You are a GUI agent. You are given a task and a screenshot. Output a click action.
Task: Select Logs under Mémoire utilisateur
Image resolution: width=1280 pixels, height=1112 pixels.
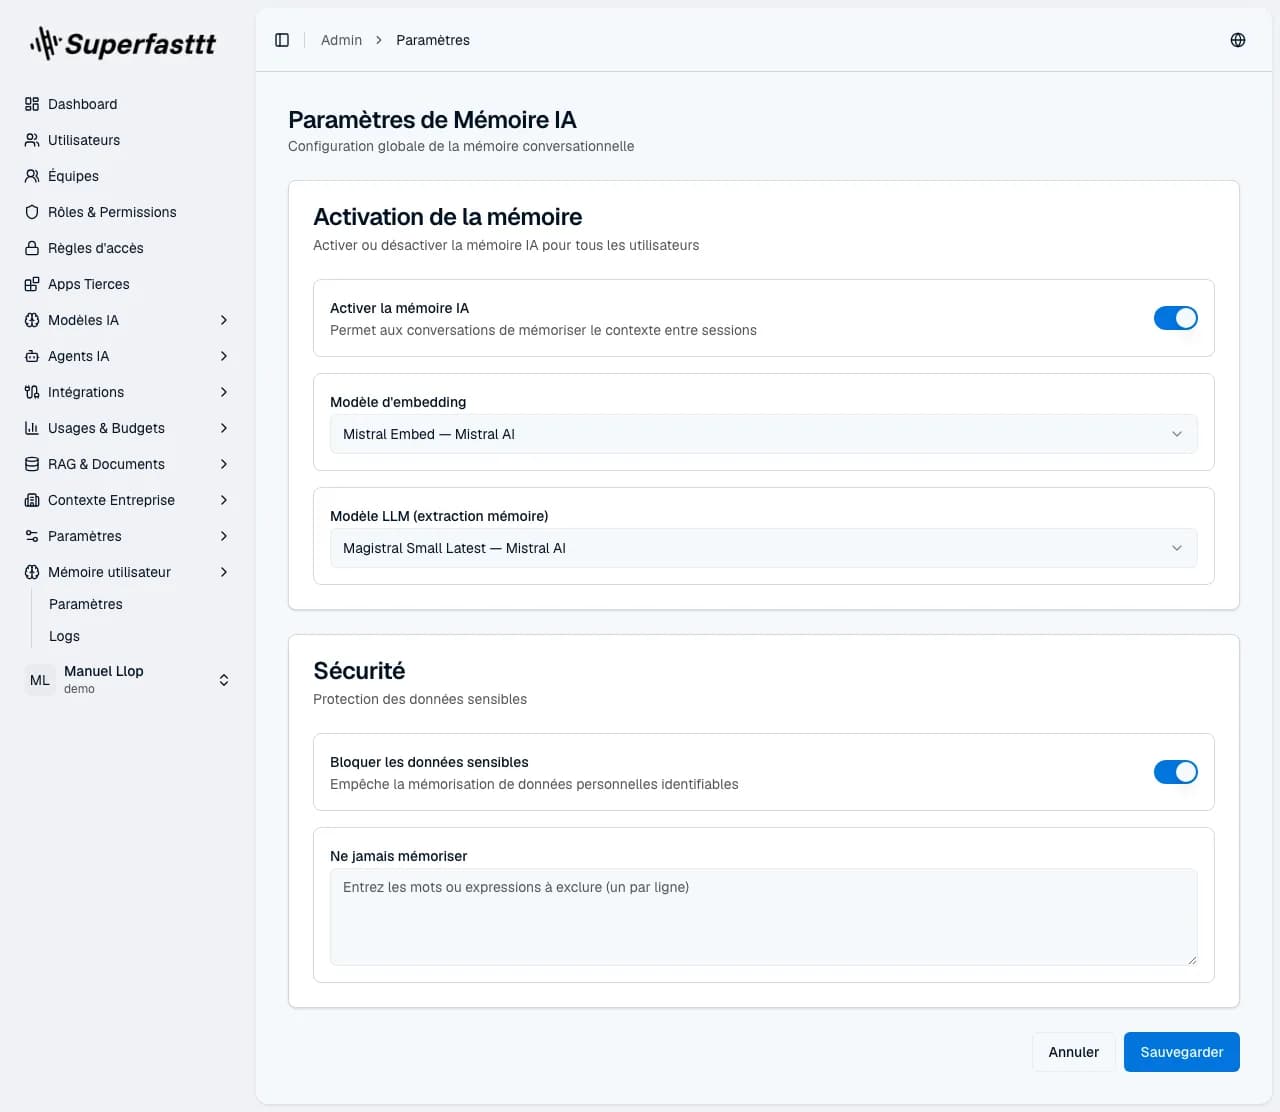(x=64, y=636)
